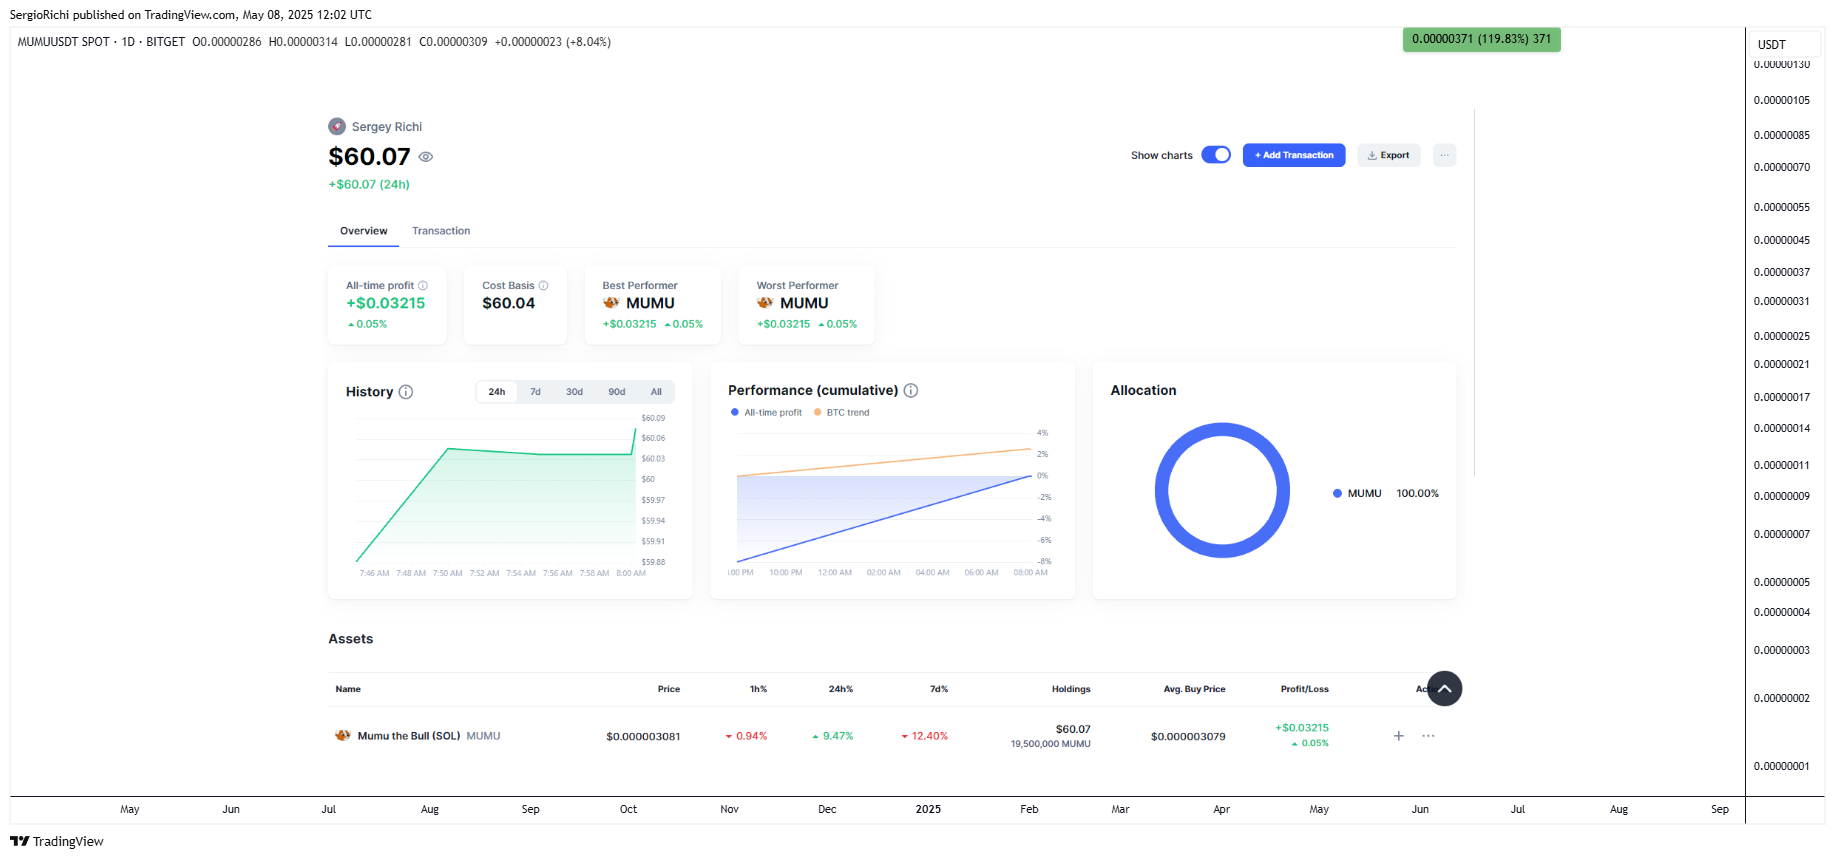Click the MUMUUSDT SPOT symbol title
Image resolution: width=1835 pixels, height=859 pixels.
(64, 42)
